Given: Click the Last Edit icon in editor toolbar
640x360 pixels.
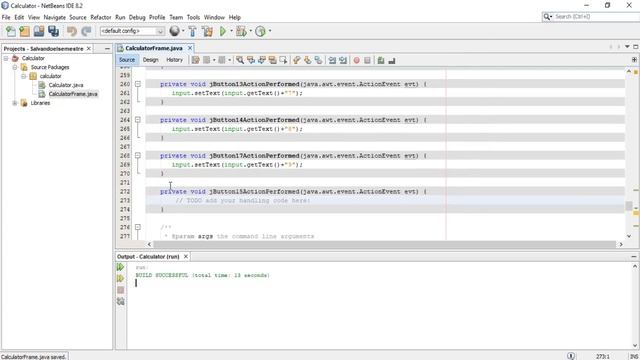Looking at the screenshot, I should 196,60.
